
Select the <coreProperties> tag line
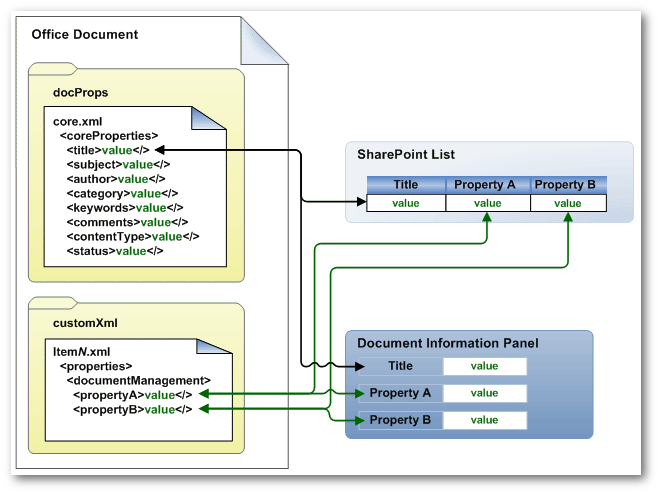point(109,136)
